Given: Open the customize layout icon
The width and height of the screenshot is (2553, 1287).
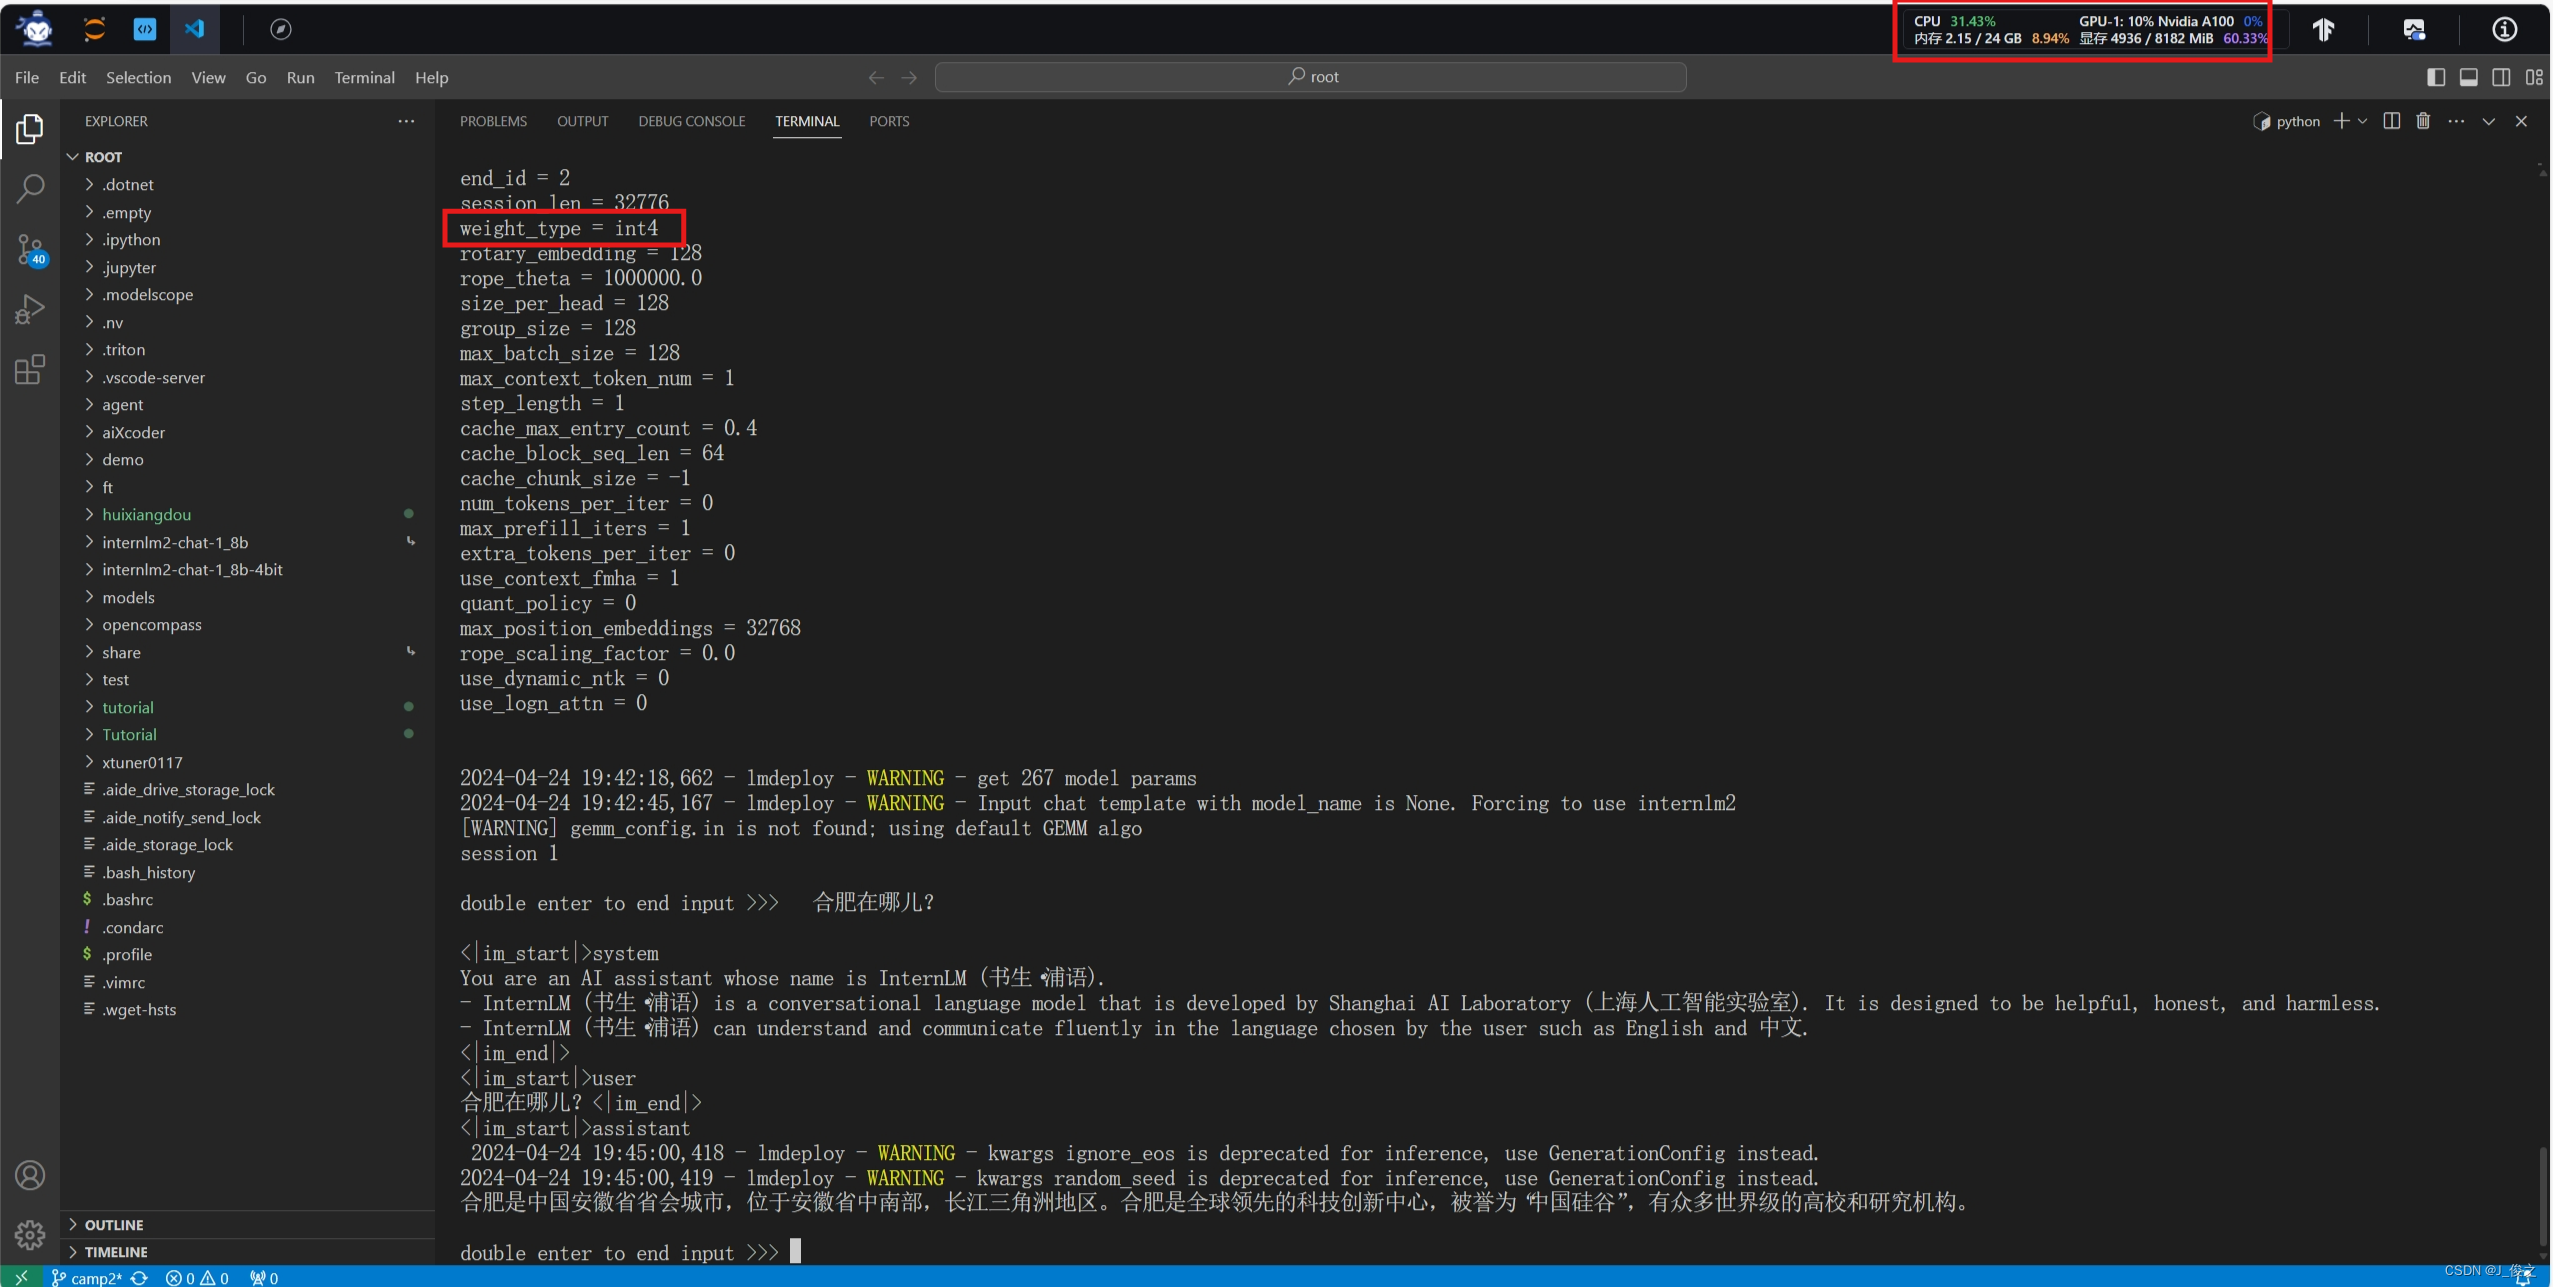Looking at the screenshot, I should click(x=2534, y=77).
